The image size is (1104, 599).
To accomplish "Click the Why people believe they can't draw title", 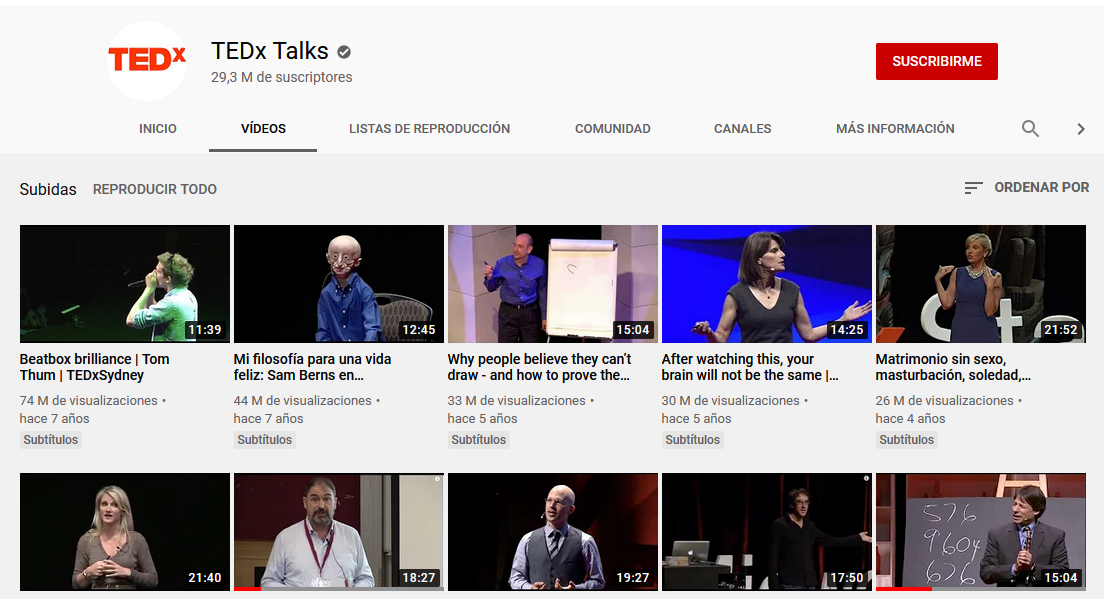I will (x=539, y=367).
